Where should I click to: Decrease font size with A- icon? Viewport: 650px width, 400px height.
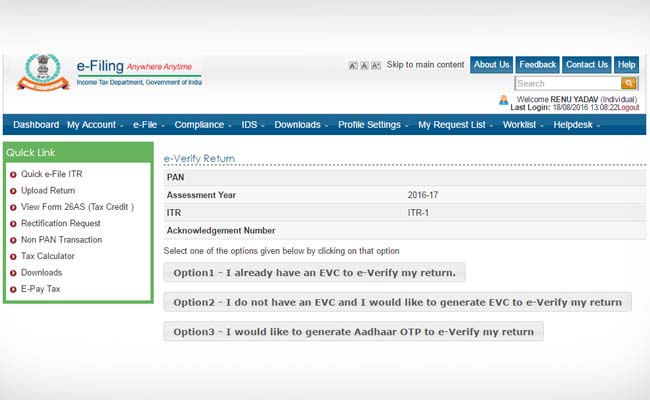coord(353,65)
